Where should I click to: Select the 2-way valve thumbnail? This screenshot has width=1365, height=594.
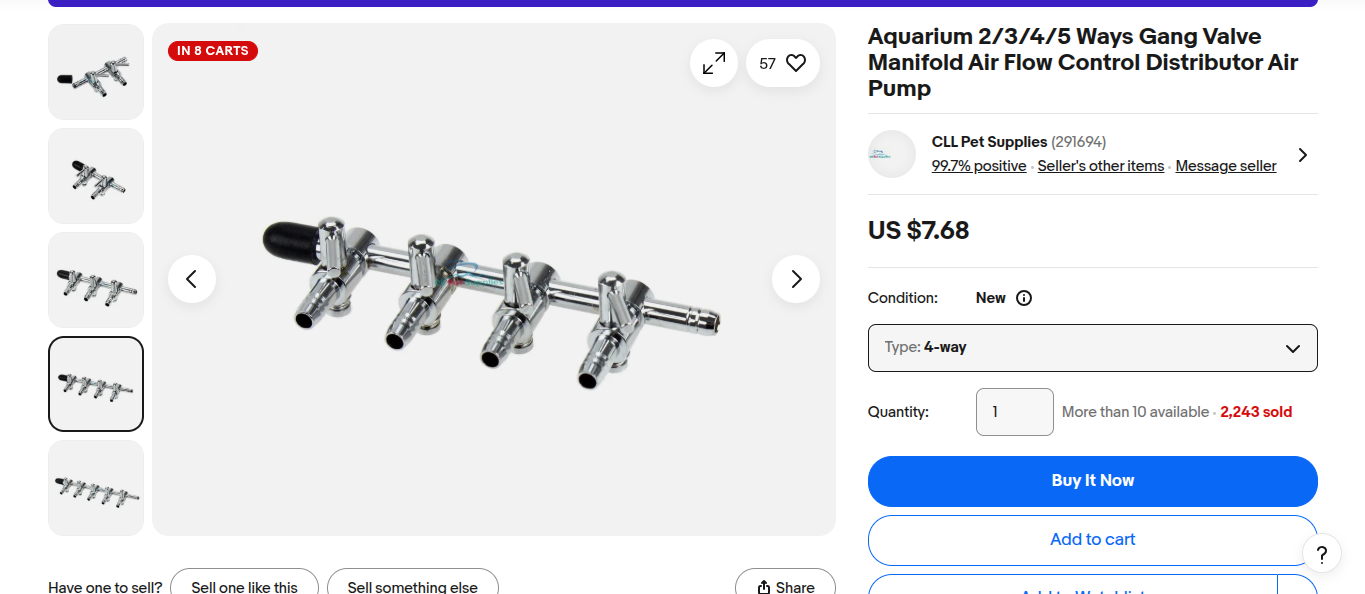96,176
